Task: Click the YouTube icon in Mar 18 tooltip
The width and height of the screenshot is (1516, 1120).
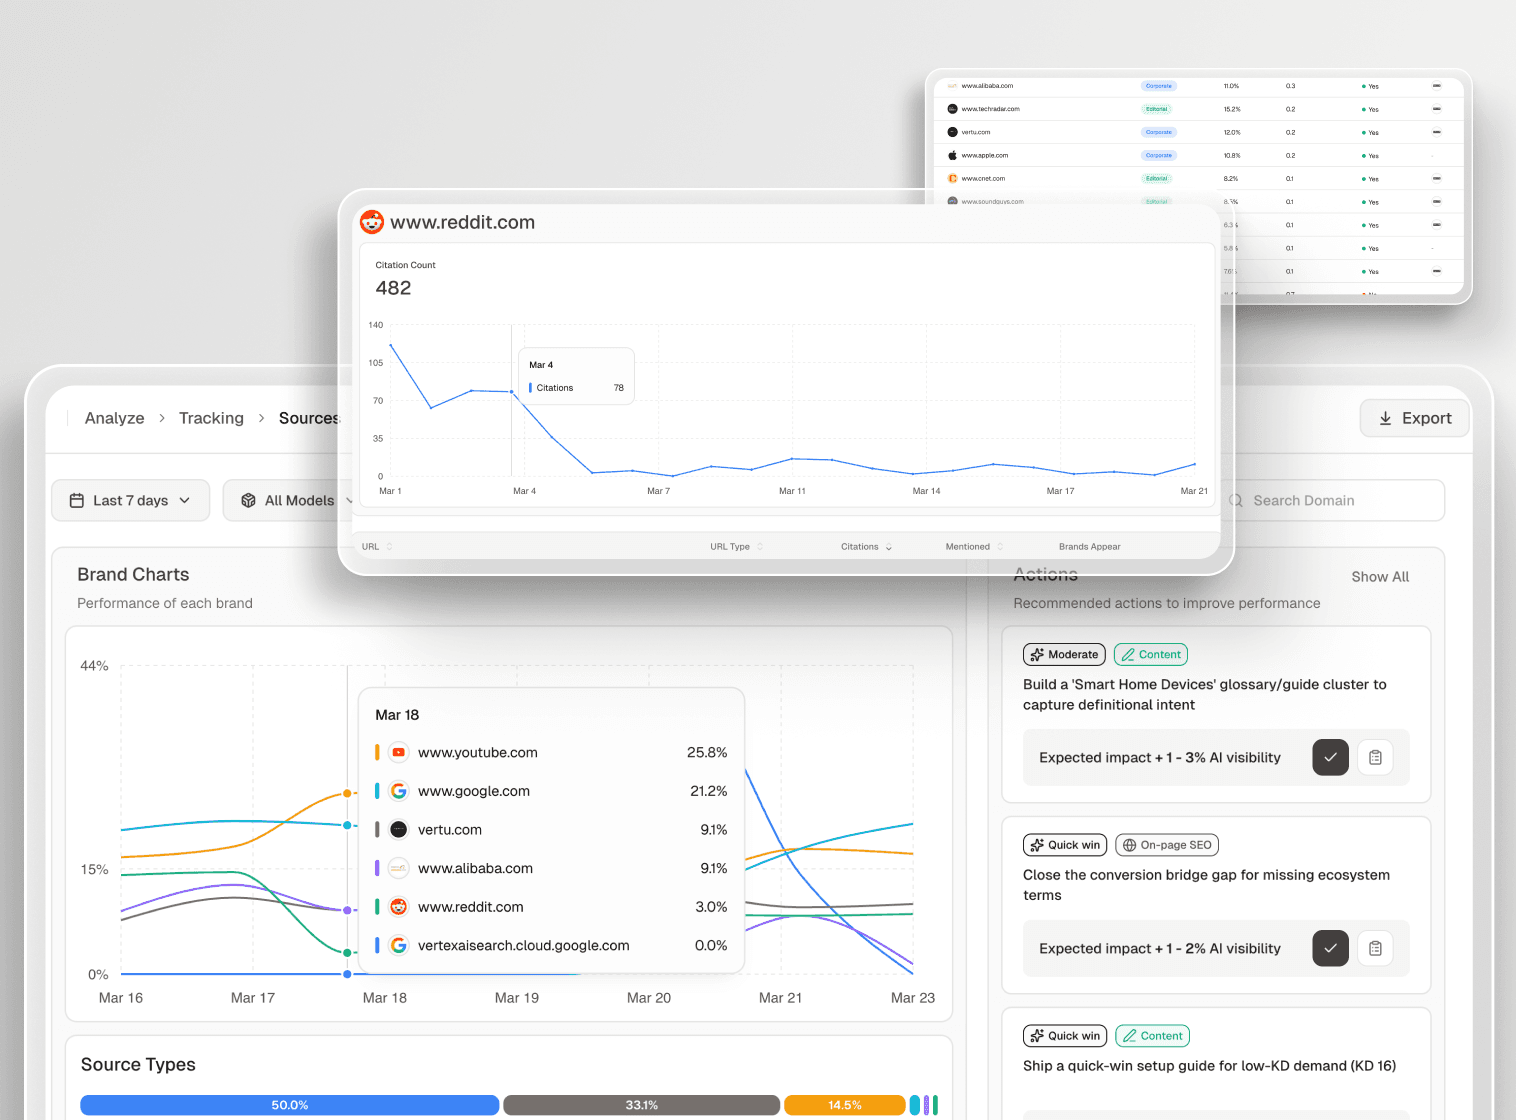Action: pos(398,752)
